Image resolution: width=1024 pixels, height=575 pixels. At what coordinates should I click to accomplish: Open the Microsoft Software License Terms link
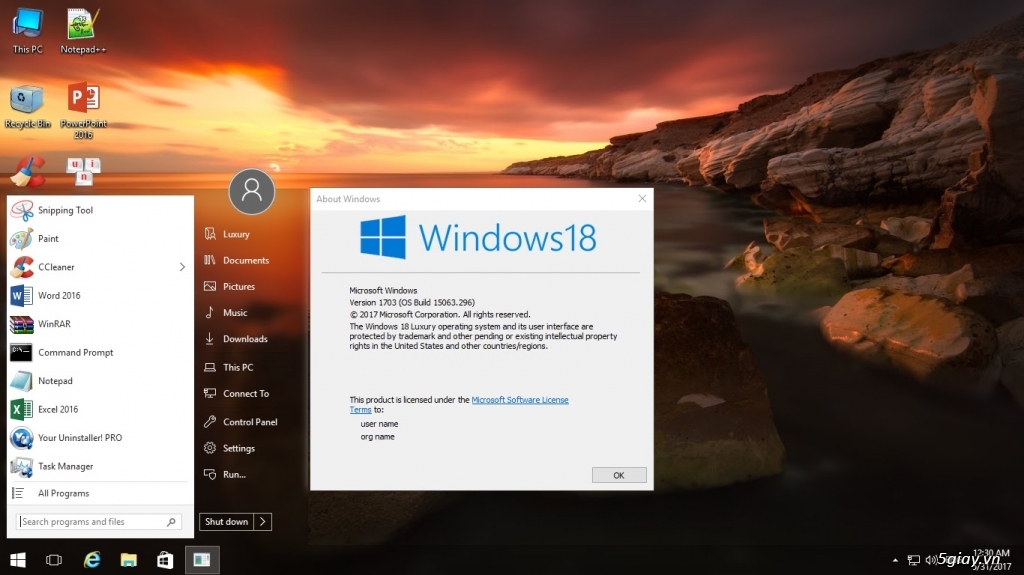point(519,400)
